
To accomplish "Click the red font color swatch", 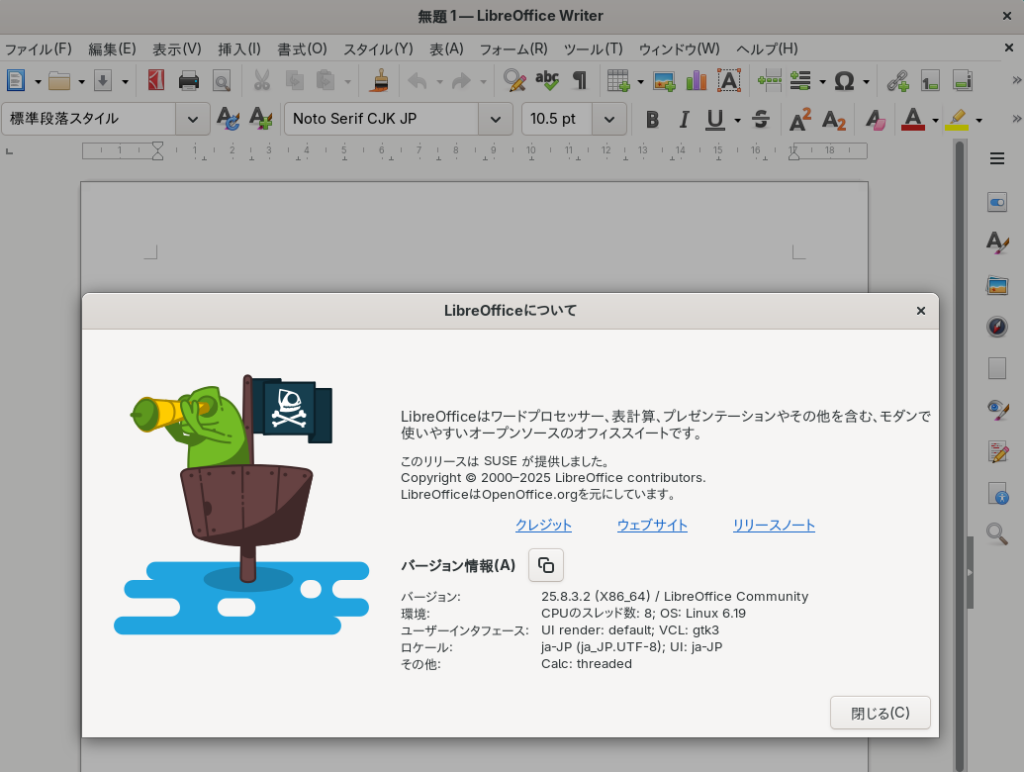I will click(912, 119).
